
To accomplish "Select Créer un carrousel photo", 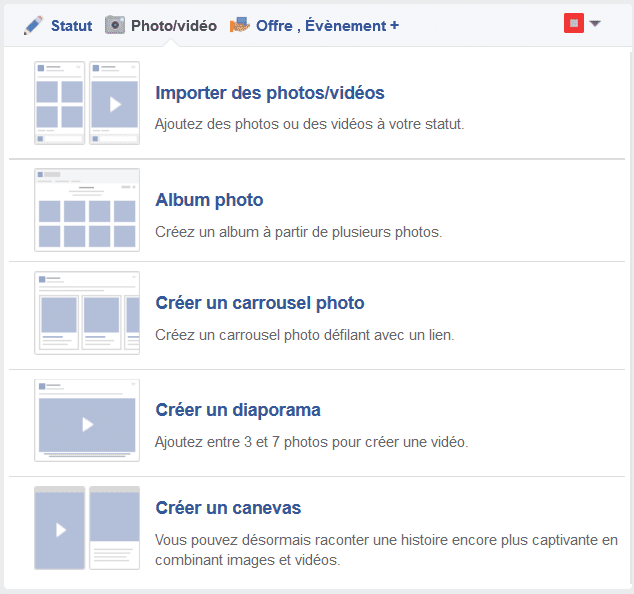I will click(x=260, y=303).
